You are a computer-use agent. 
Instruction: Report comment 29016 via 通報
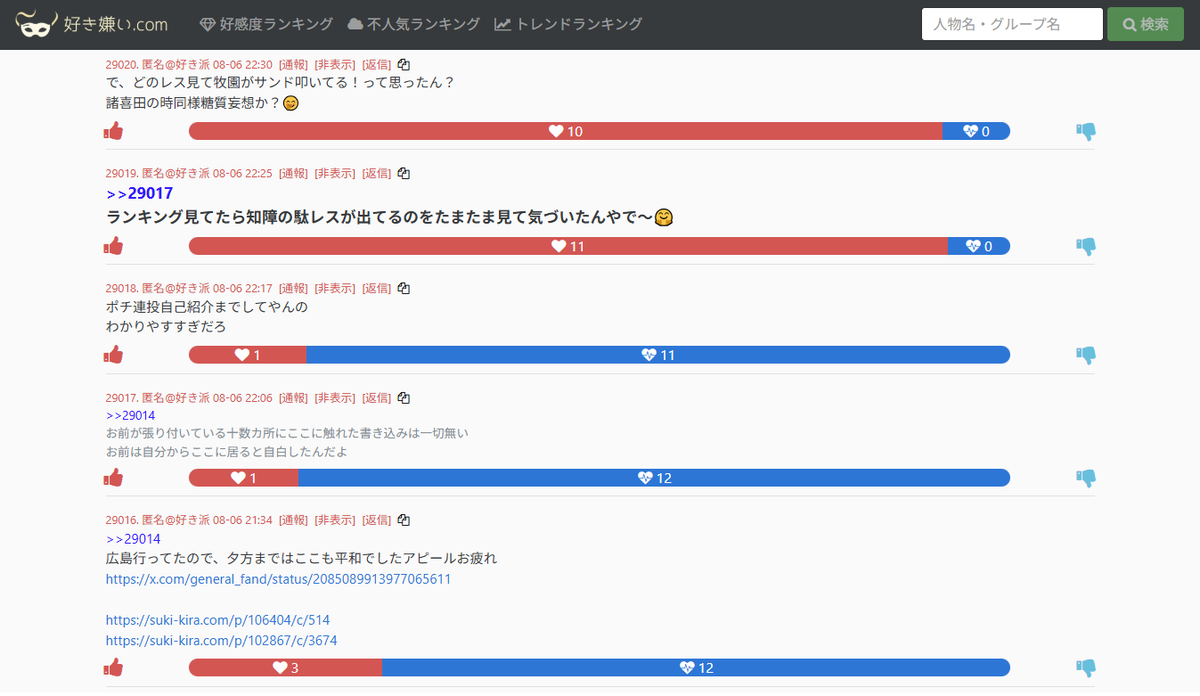click(x=293, y=520)
